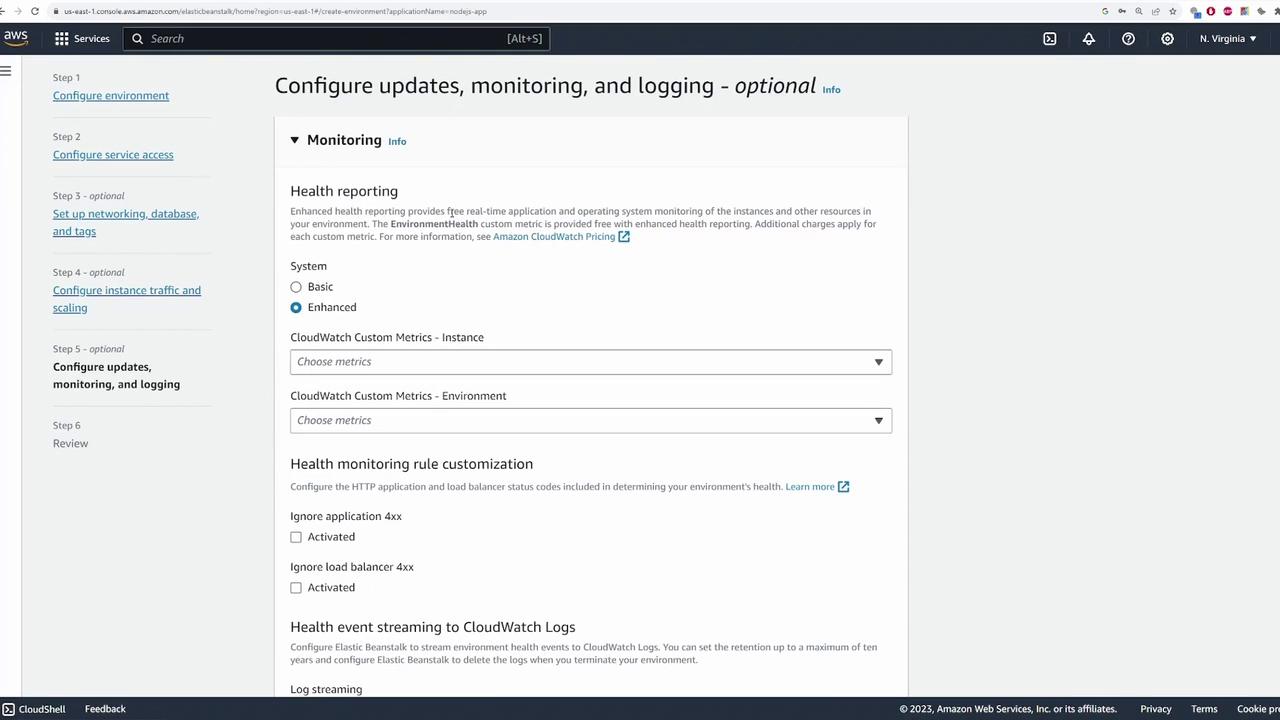Go to Step 1 Configure environment
The height and width of the screenshot is (720, 1280).
[111, 96]
